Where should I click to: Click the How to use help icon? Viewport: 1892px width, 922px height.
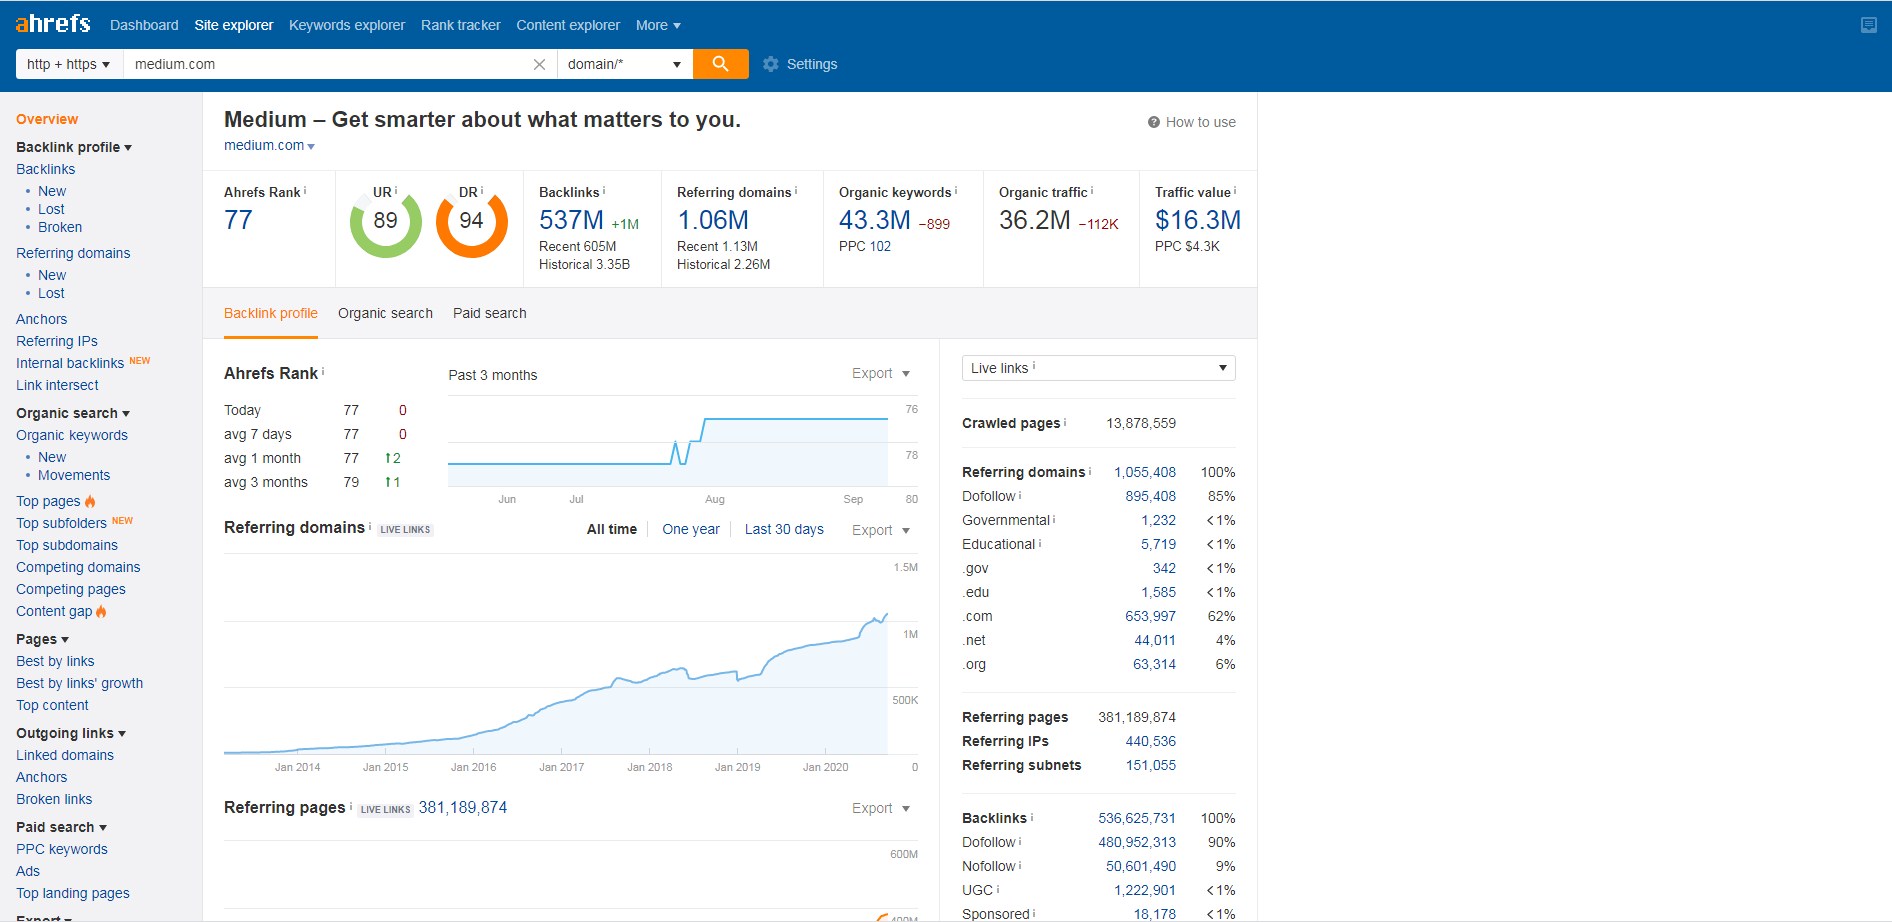pyautogui.click(x=1154, y=122)
